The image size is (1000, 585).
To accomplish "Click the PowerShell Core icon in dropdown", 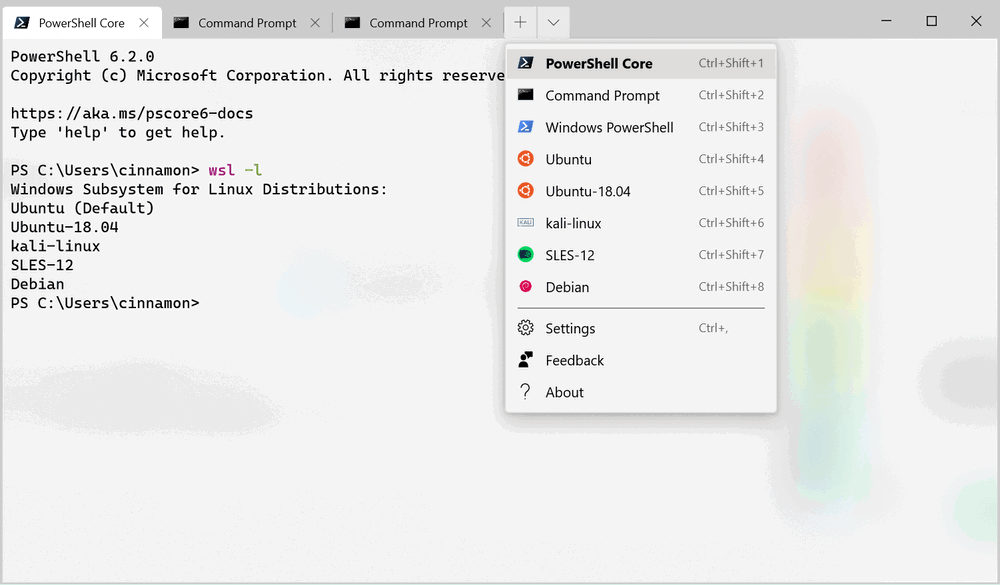I will [x=525, y=63].
